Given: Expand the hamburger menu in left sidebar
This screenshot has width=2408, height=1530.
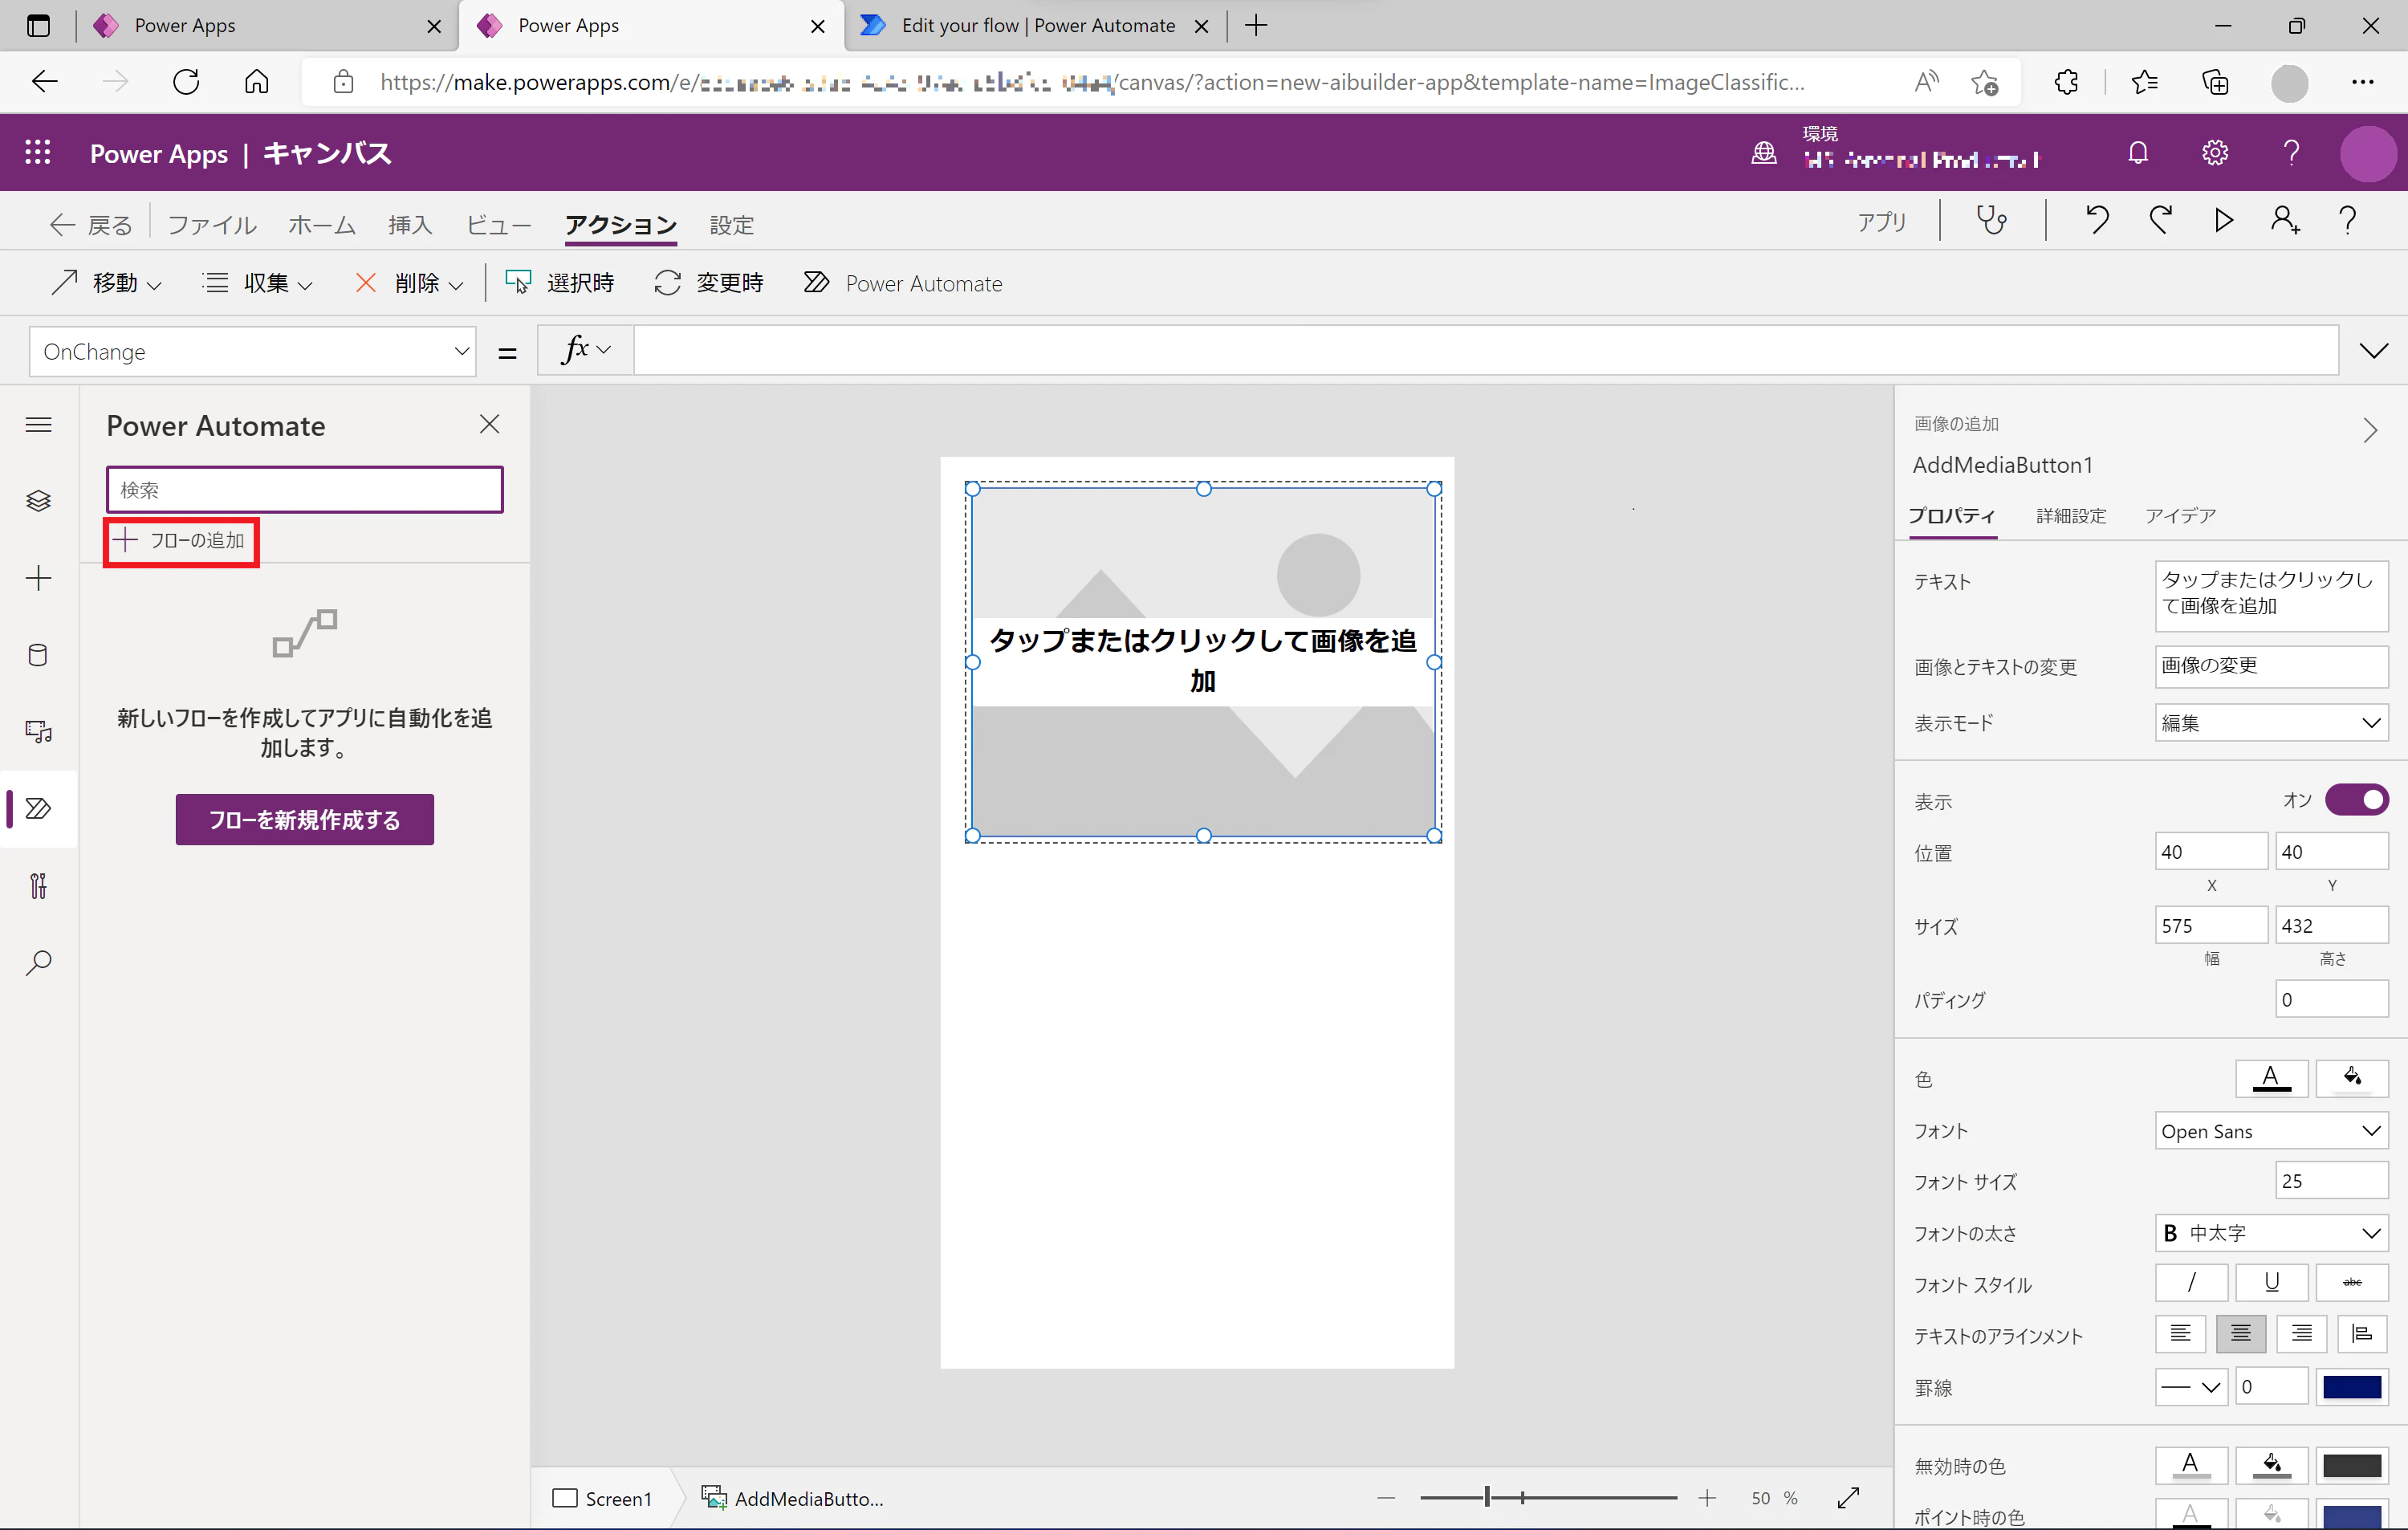Looking at the screenshot, I should click(38, 425).
